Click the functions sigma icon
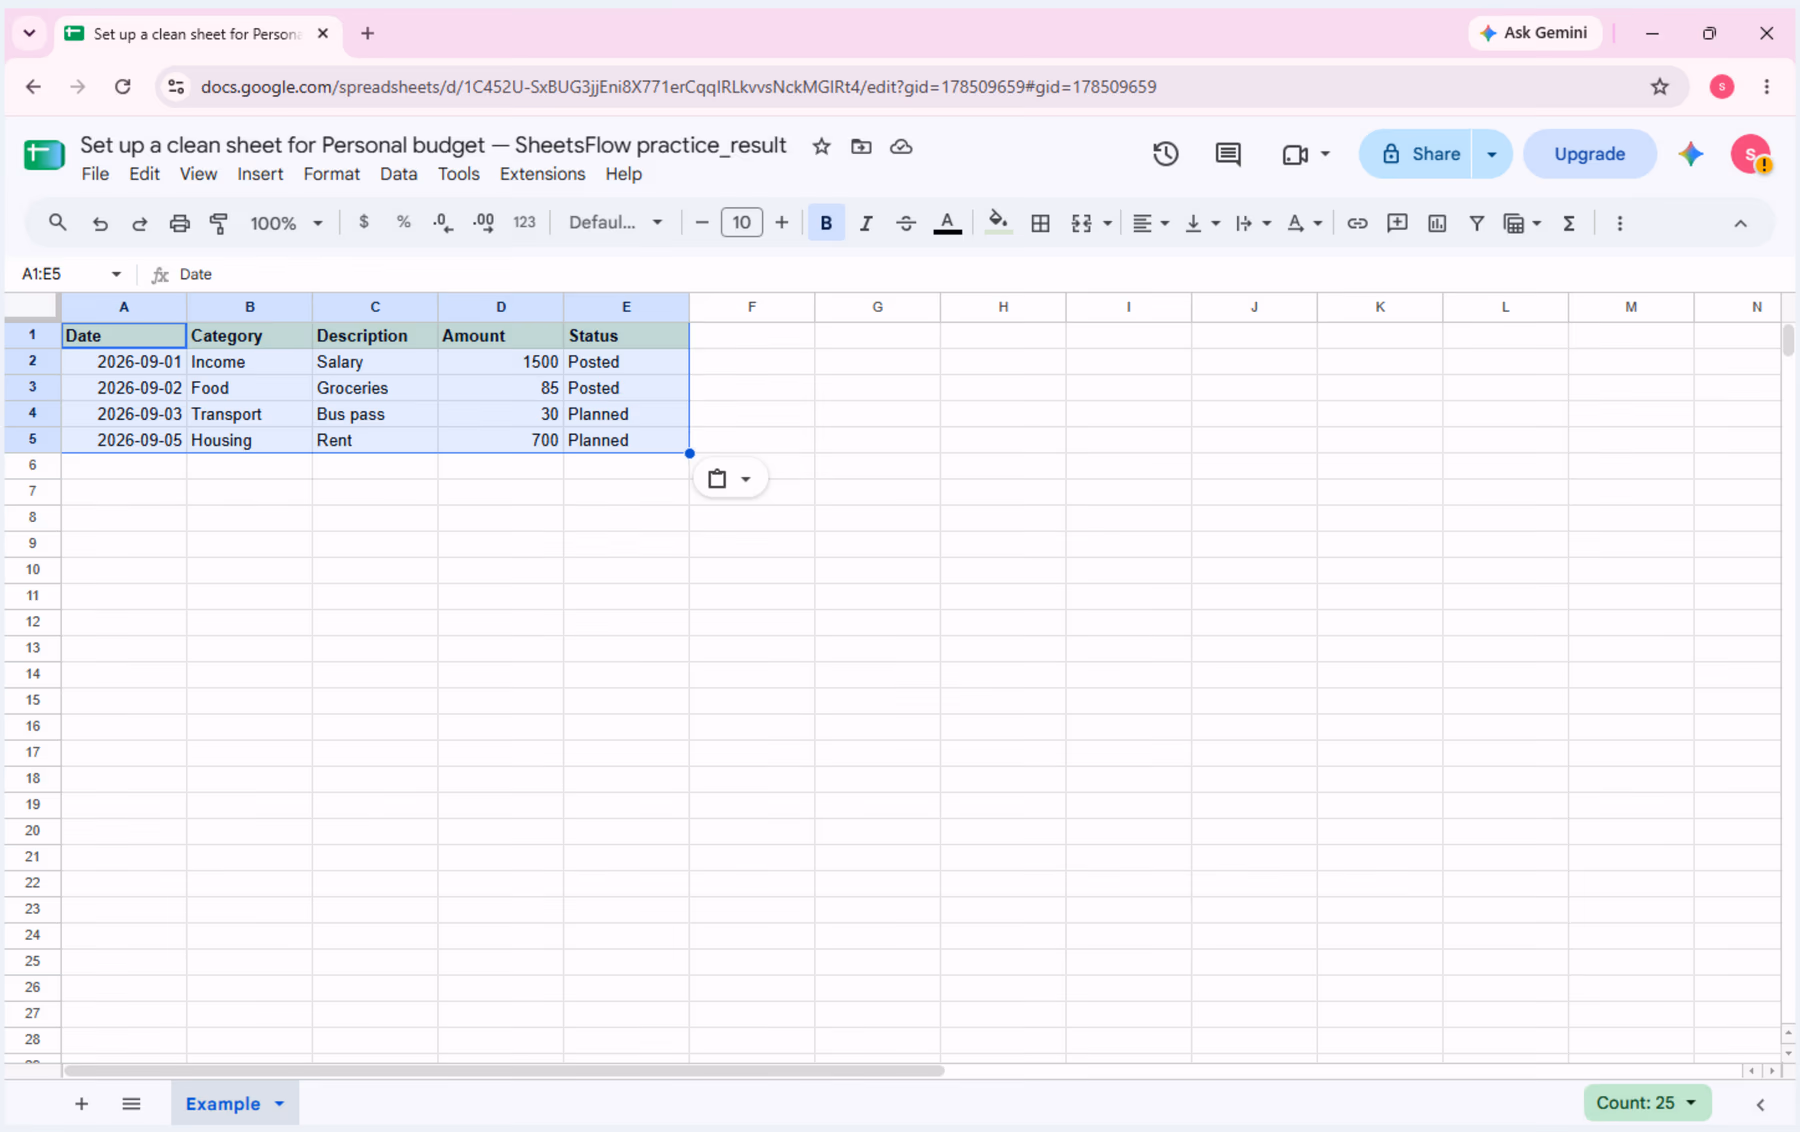The image size is (1800, 1132). coord(1568,223)
